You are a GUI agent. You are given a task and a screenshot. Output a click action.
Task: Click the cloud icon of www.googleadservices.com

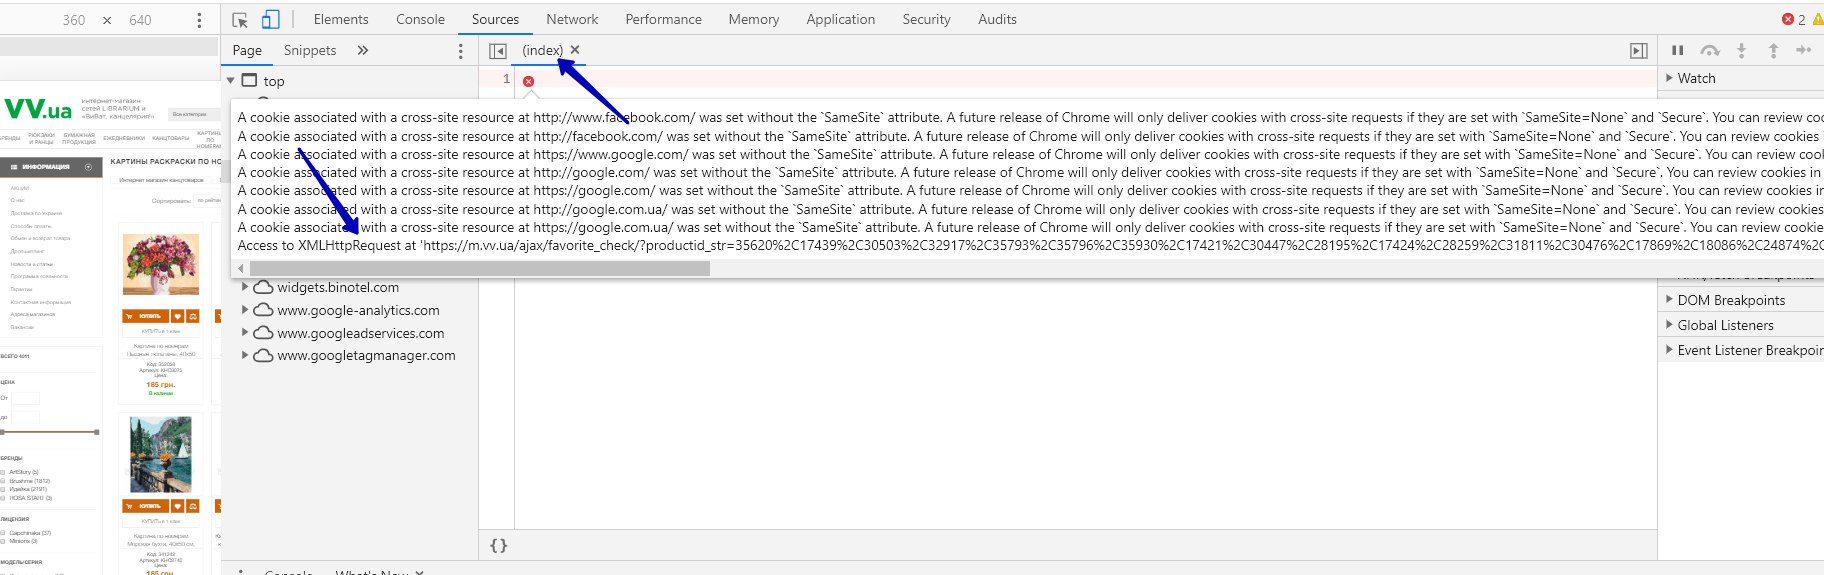point(263,333)
